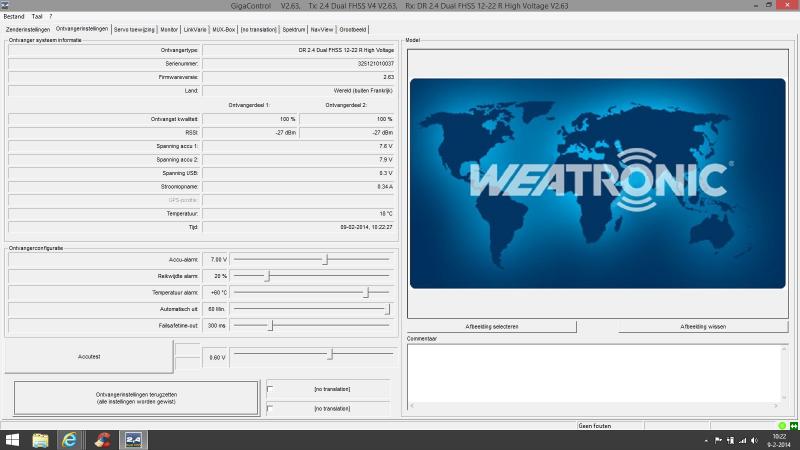Open the Windows Start button

pyautogui.click(x=12, y=440)
